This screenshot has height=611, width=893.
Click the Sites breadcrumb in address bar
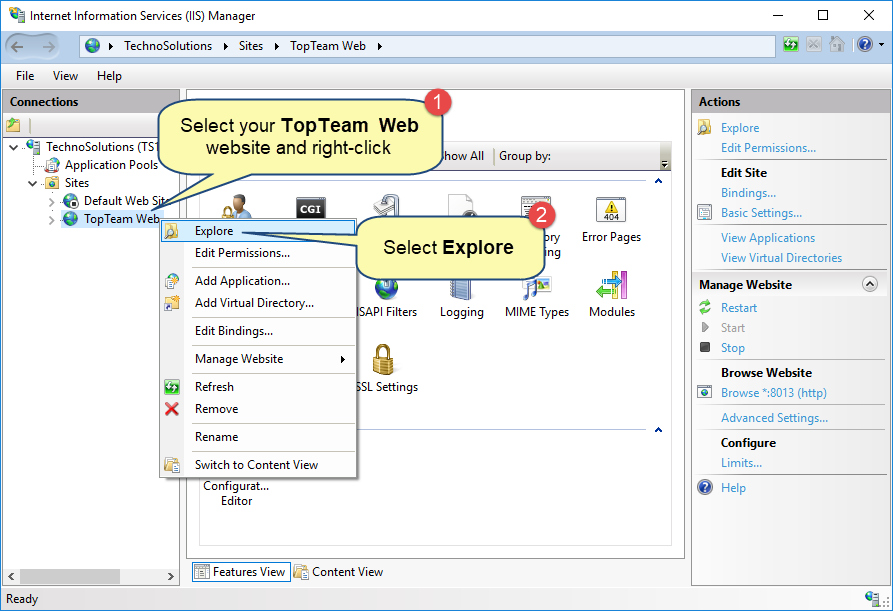click(251, 46)
